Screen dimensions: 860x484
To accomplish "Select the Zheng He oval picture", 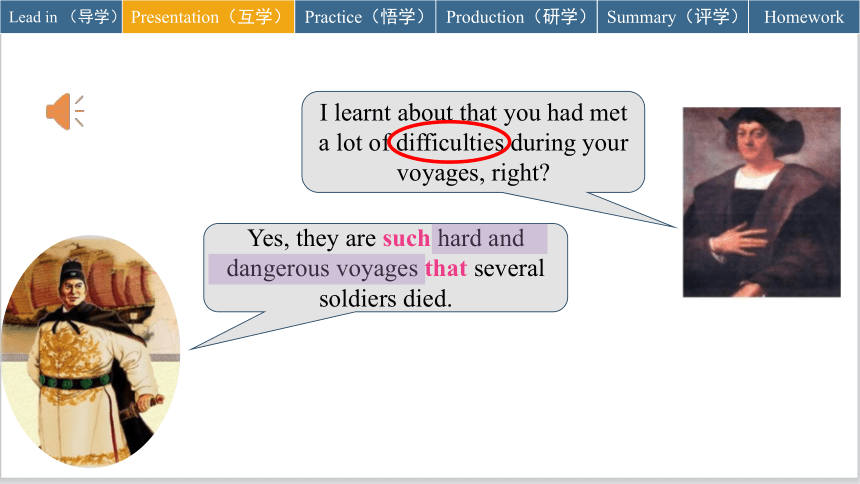I will (x=90, y=351).
